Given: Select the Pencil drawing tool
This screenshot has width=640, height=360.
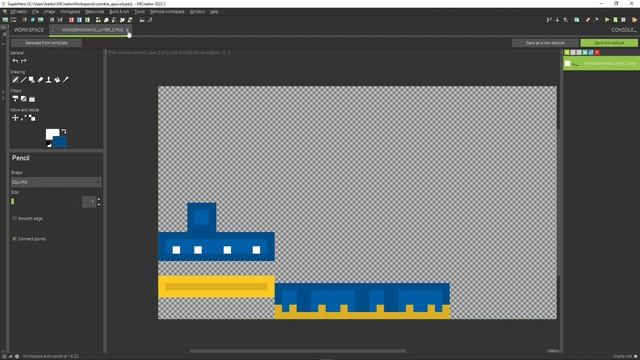Looking at the screenshot, I should tap(15, 80).
